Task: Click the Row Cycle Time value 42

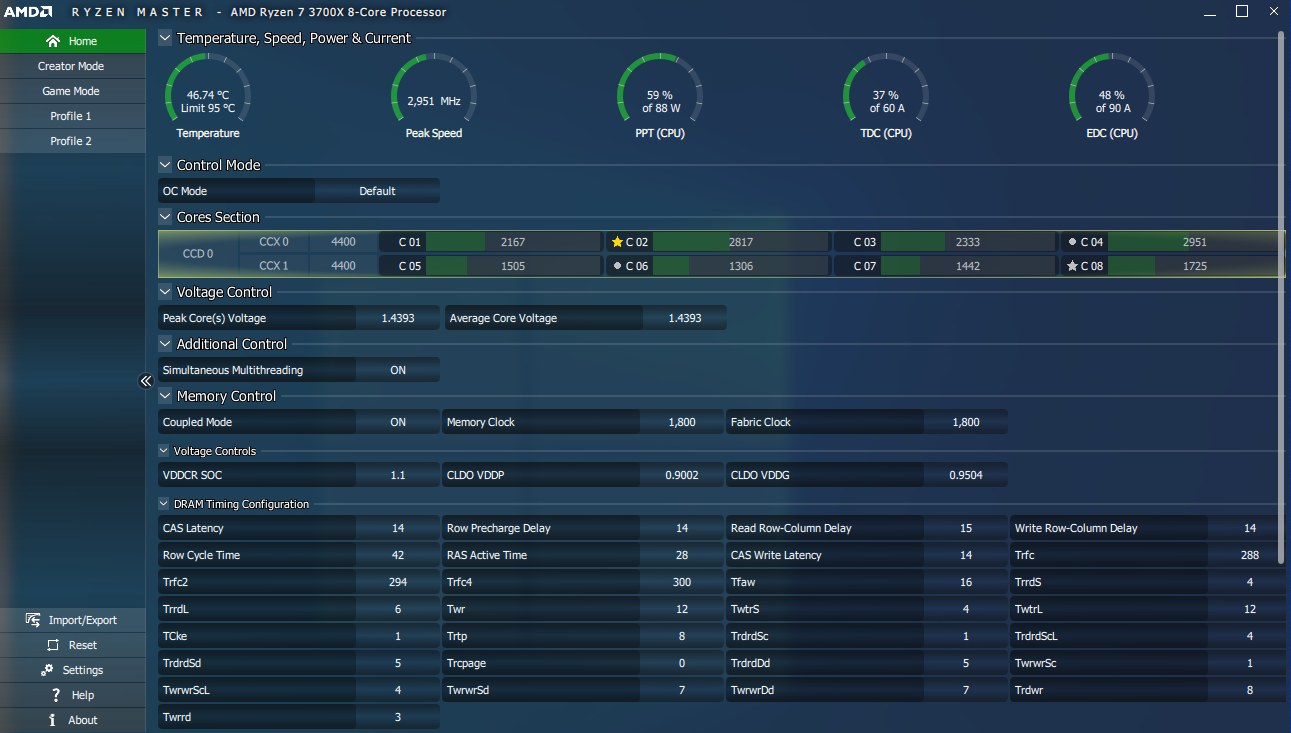Action: [398, 555]
